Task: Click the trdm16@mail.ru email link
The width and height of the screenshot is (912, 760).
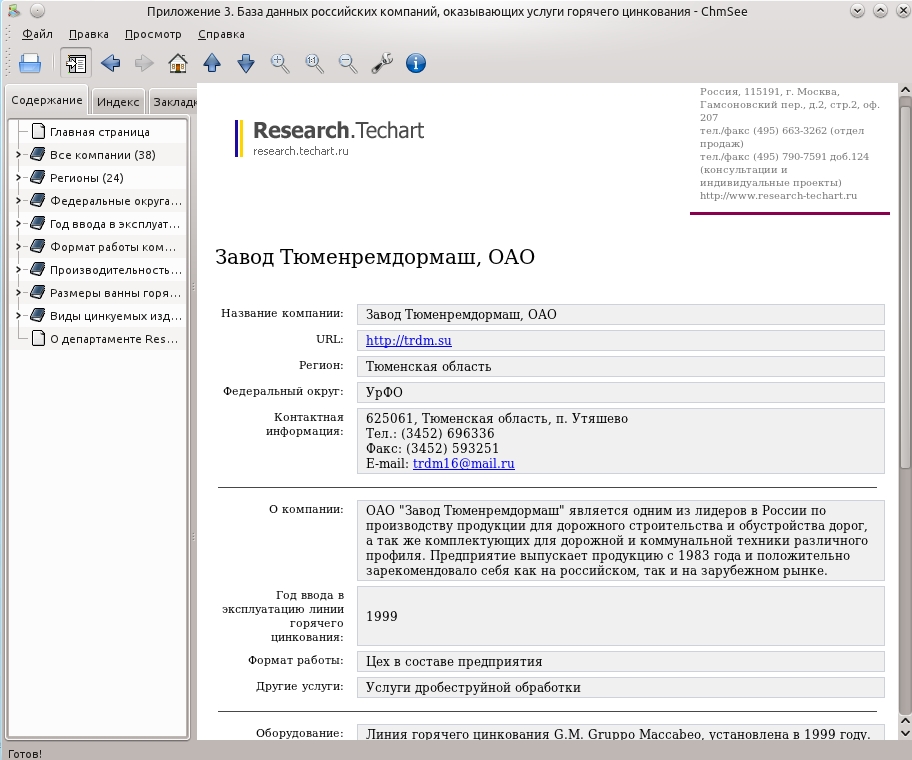Action: pyautogui.click(x=464, y=463)
